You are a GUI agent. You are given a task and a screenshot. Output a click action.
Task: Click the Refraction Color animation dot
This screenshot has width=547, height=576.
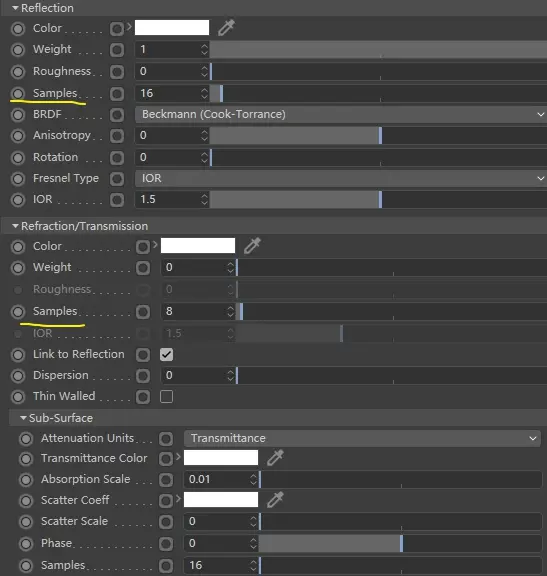(18, 246)
